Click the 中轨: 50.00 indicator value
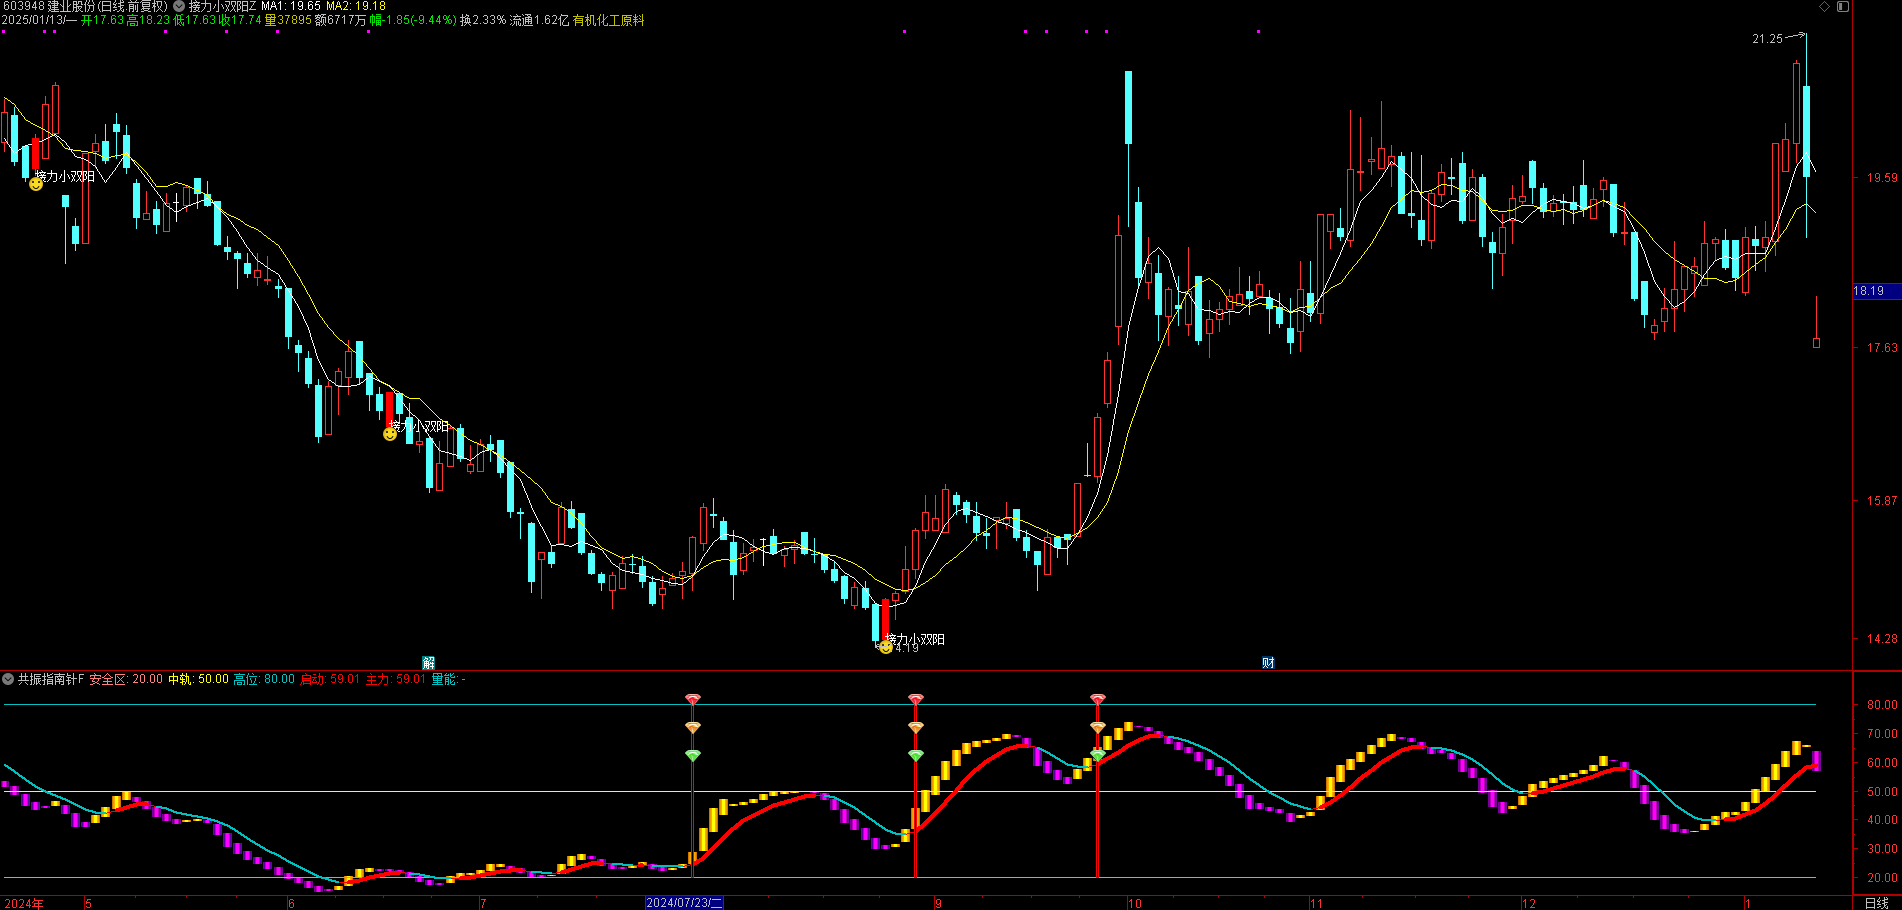 click(x=198, y=679)
